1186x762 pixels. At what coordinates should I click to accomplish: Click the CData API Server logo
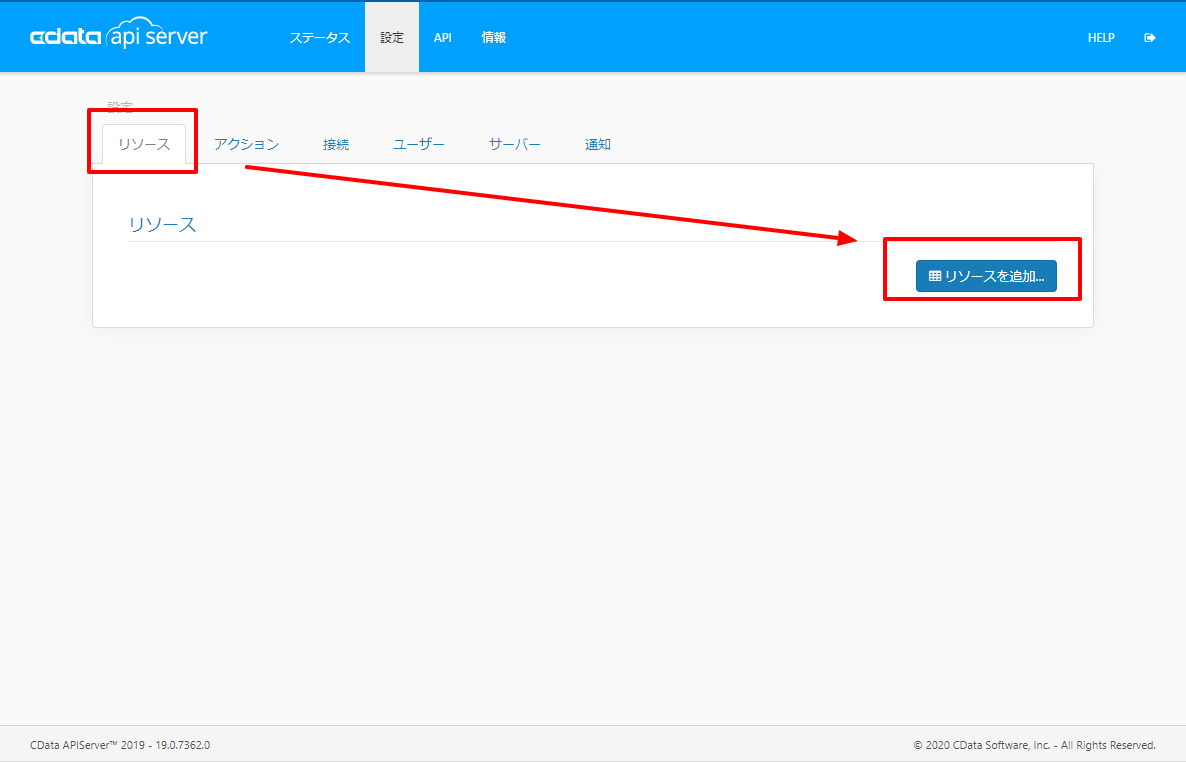[118, 34]
